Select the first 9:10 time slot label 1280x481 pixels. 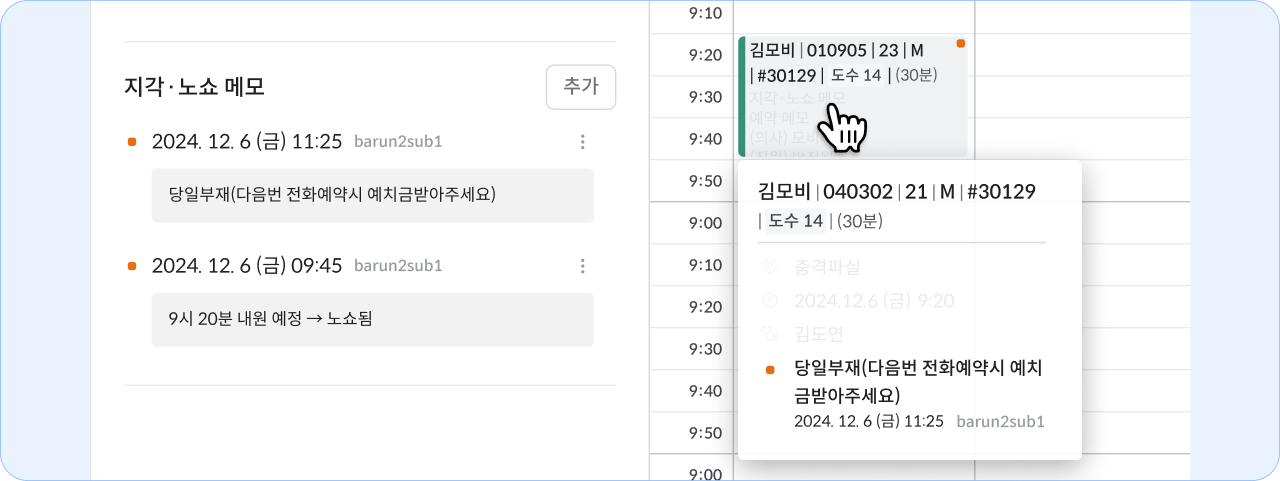[x=705, y=13]
